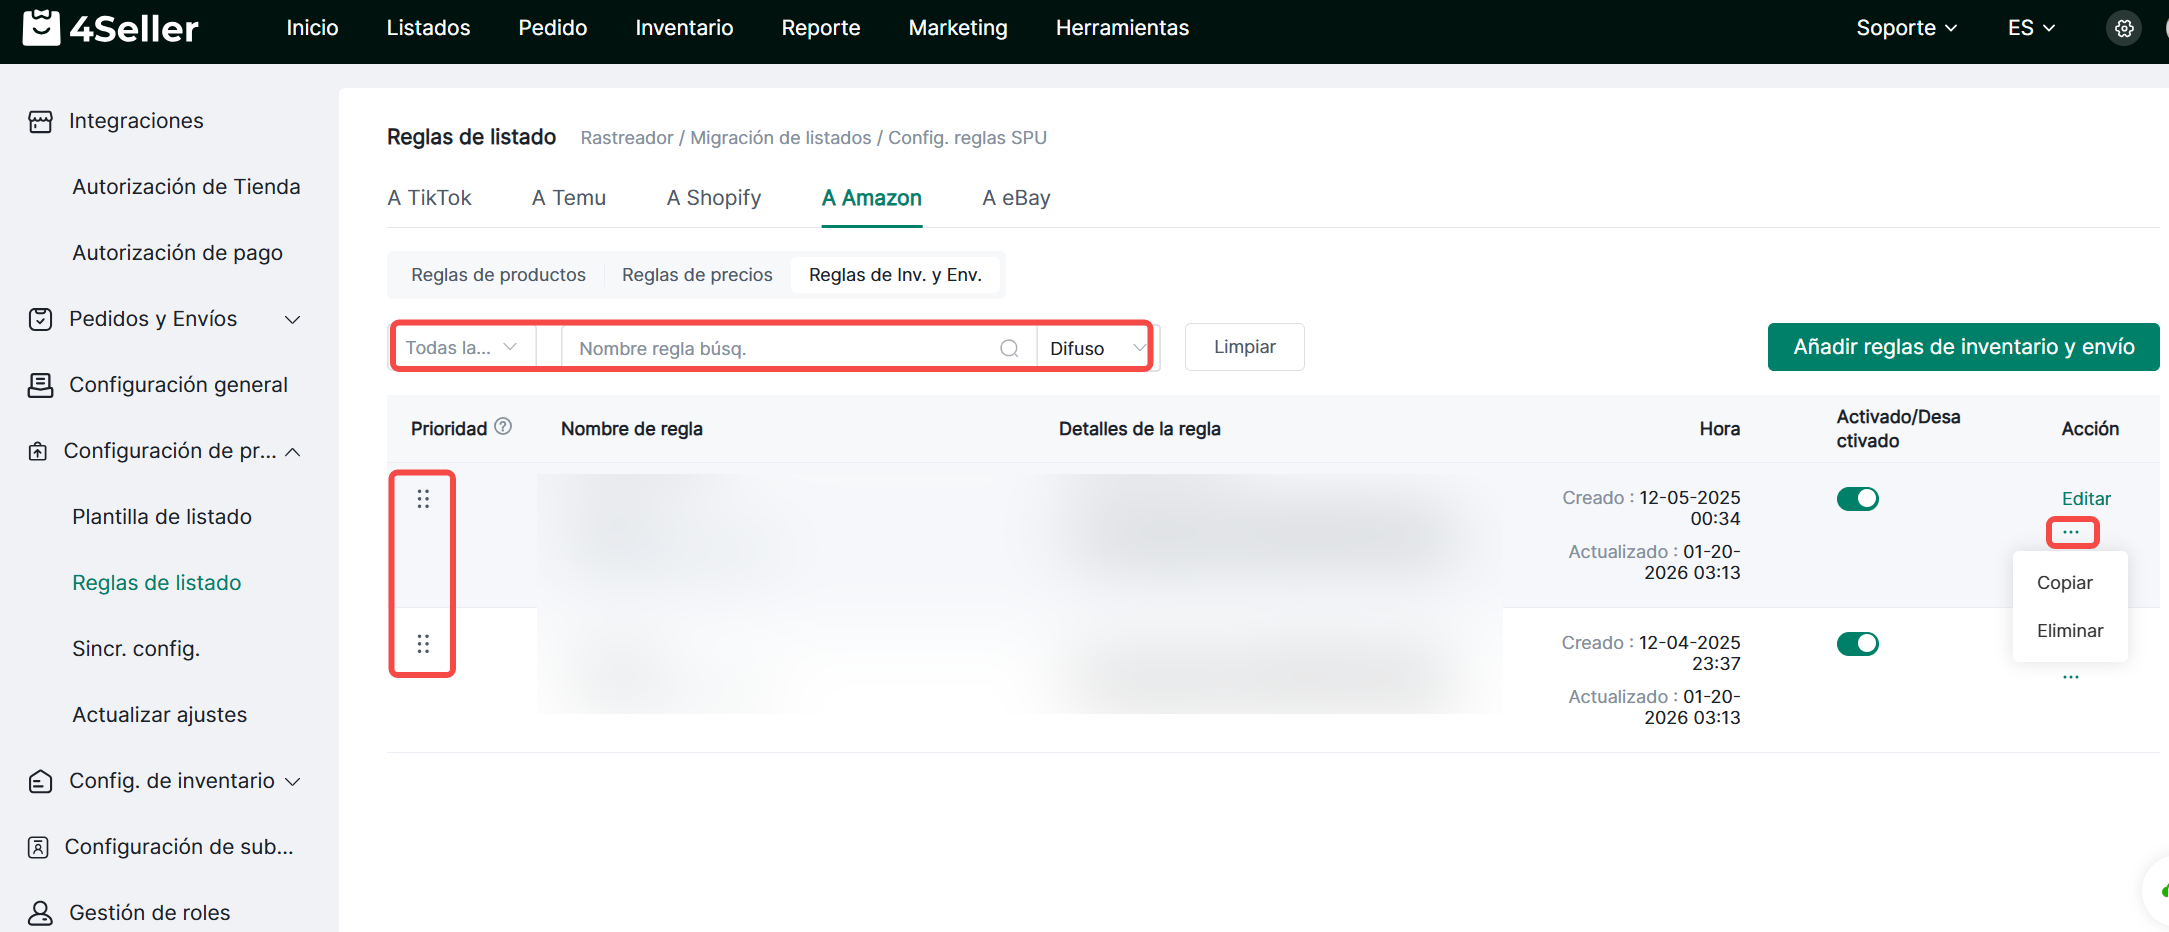Open Autorización de pago in sidebar
The image size is (2169, 932).
177,253
